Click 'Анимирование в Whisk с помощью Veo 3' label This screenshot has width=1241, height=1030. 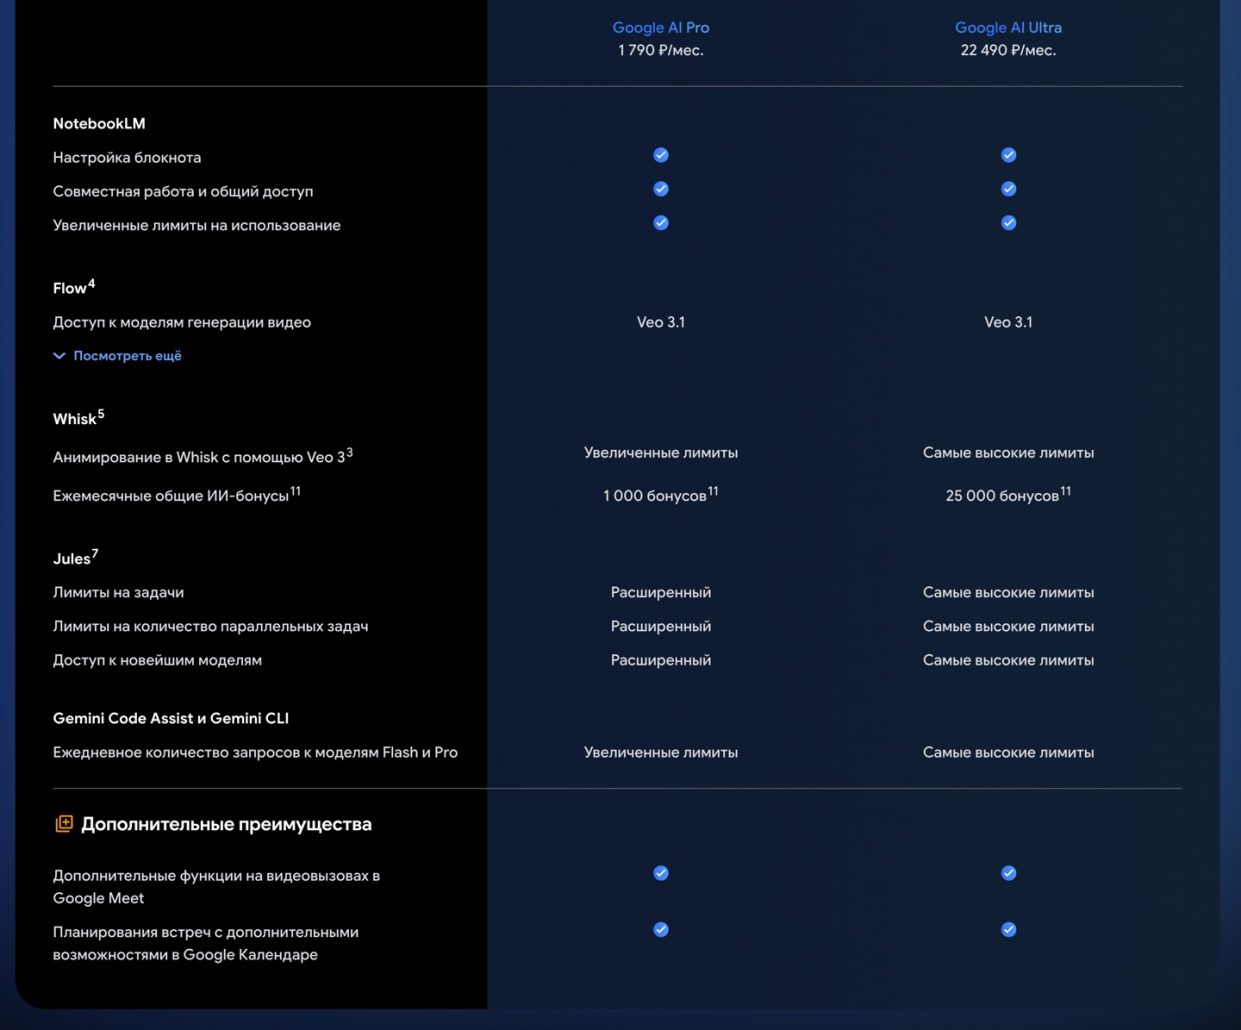(203, 456)
